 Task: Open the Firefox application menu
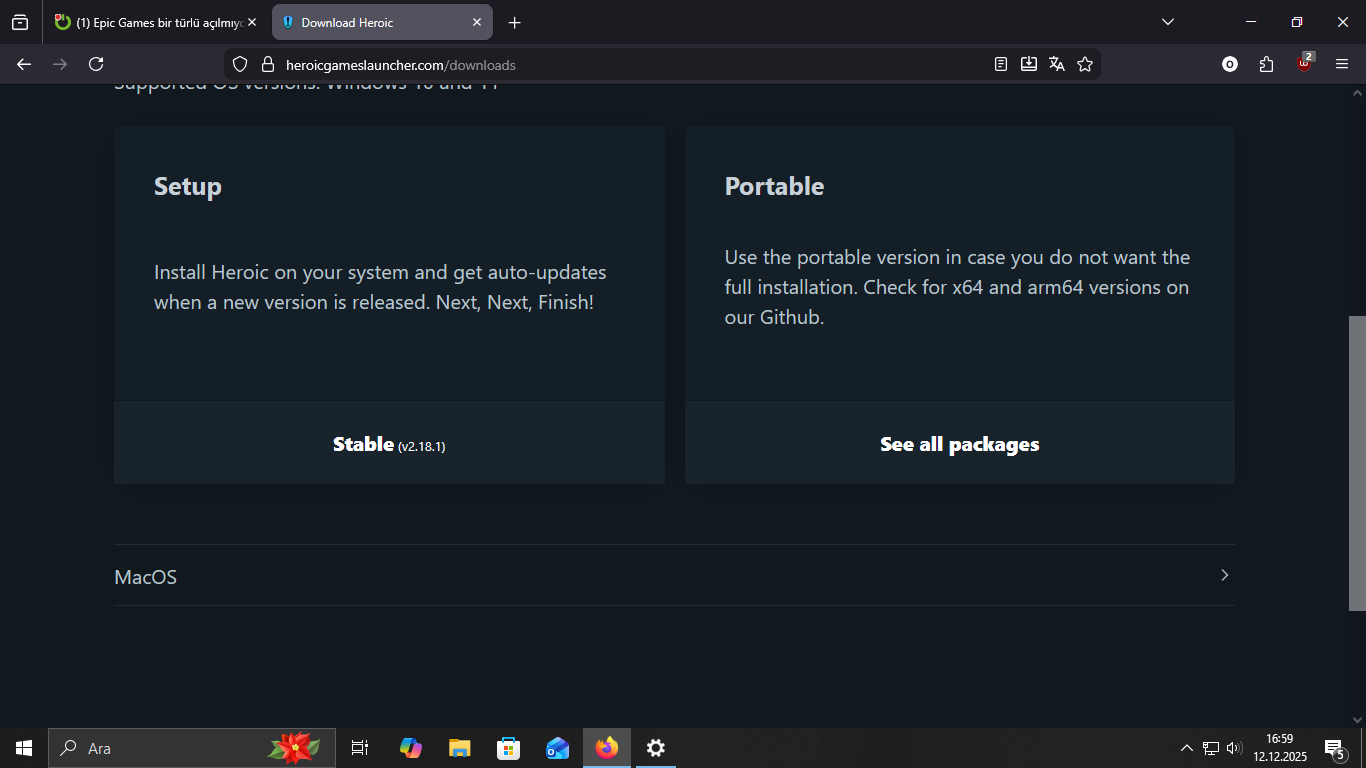tap(1342, 64)
